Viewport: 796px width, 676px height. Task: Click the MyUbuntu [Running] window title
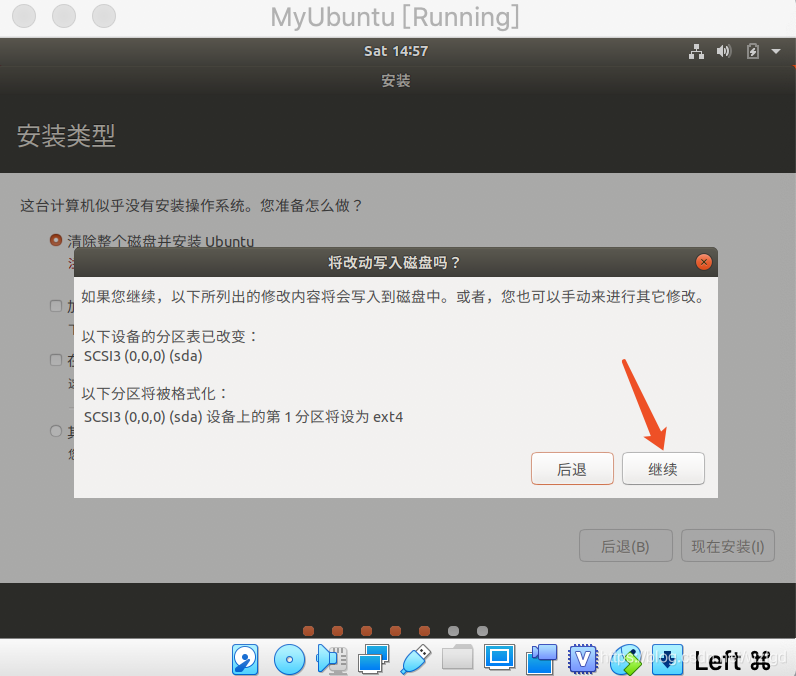395,17
